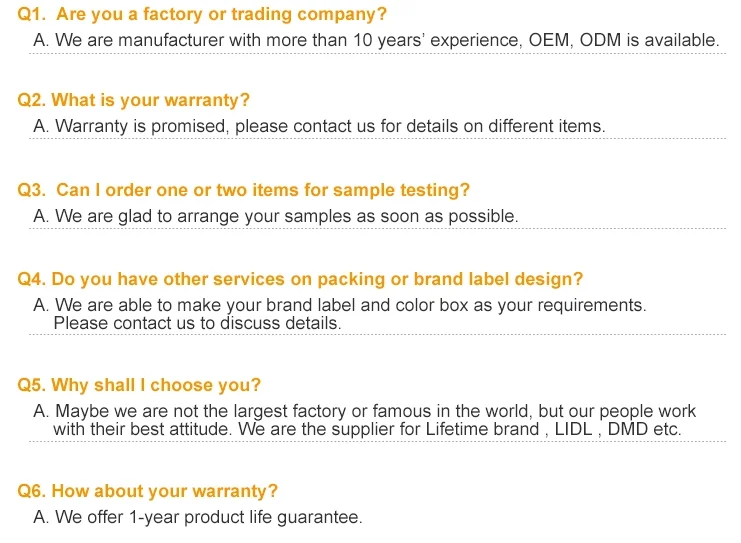Select the "Warranty is promised" answer text
The width and height of the screenshot is (741, 543).
[x=319, y=126]
